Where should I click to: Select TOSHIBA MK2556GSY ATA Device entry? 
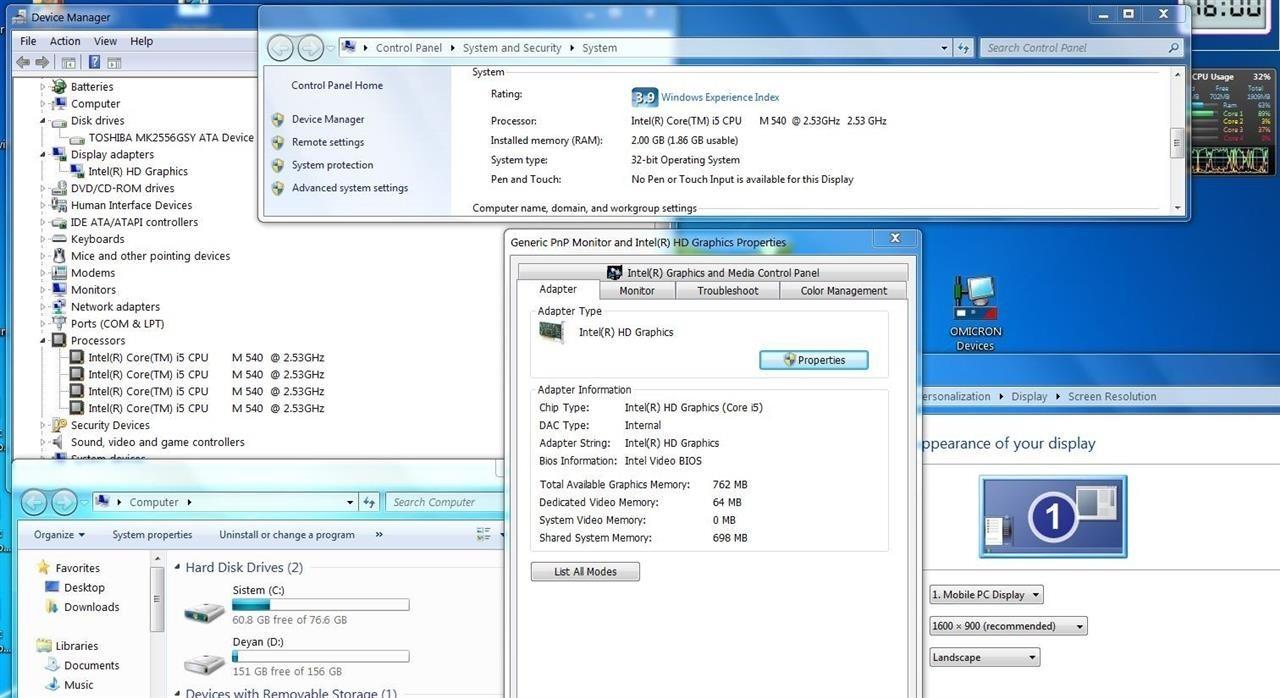(x=171, y=138)
